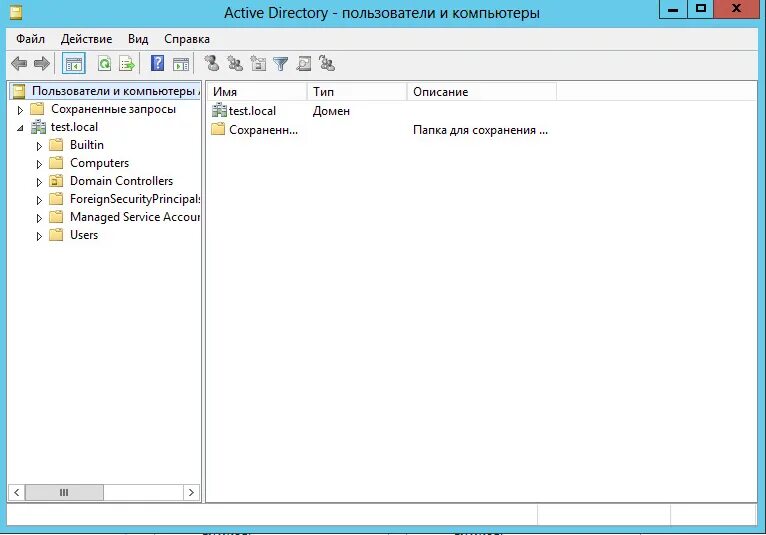Select Сохраненные запросы in the tree
Screen dimensions: 766x535
click(113, 109)
